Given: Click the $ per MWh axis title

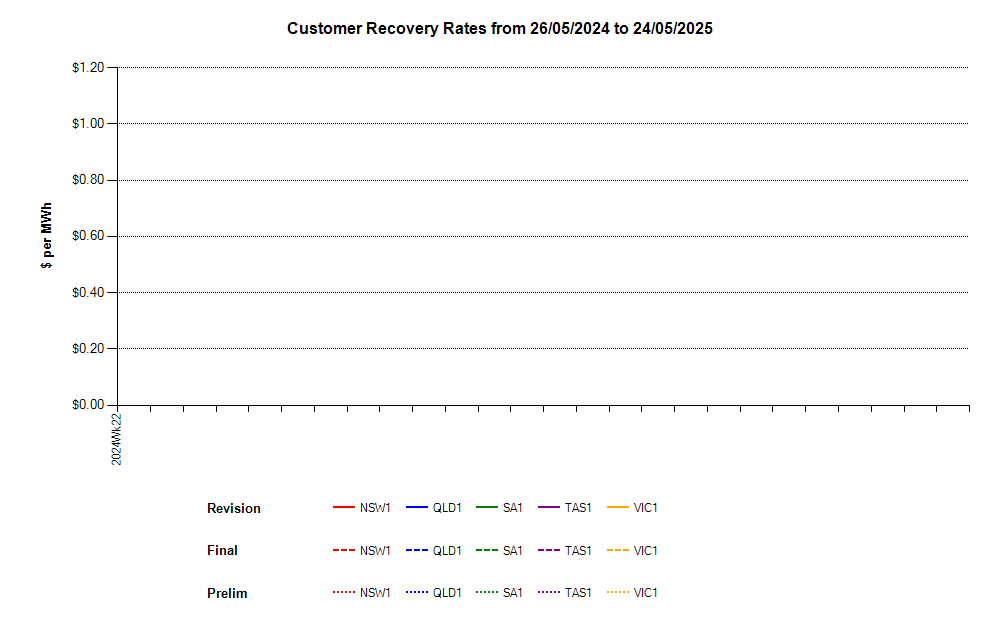Looking at the screenshot, I should tap(47, 236).
